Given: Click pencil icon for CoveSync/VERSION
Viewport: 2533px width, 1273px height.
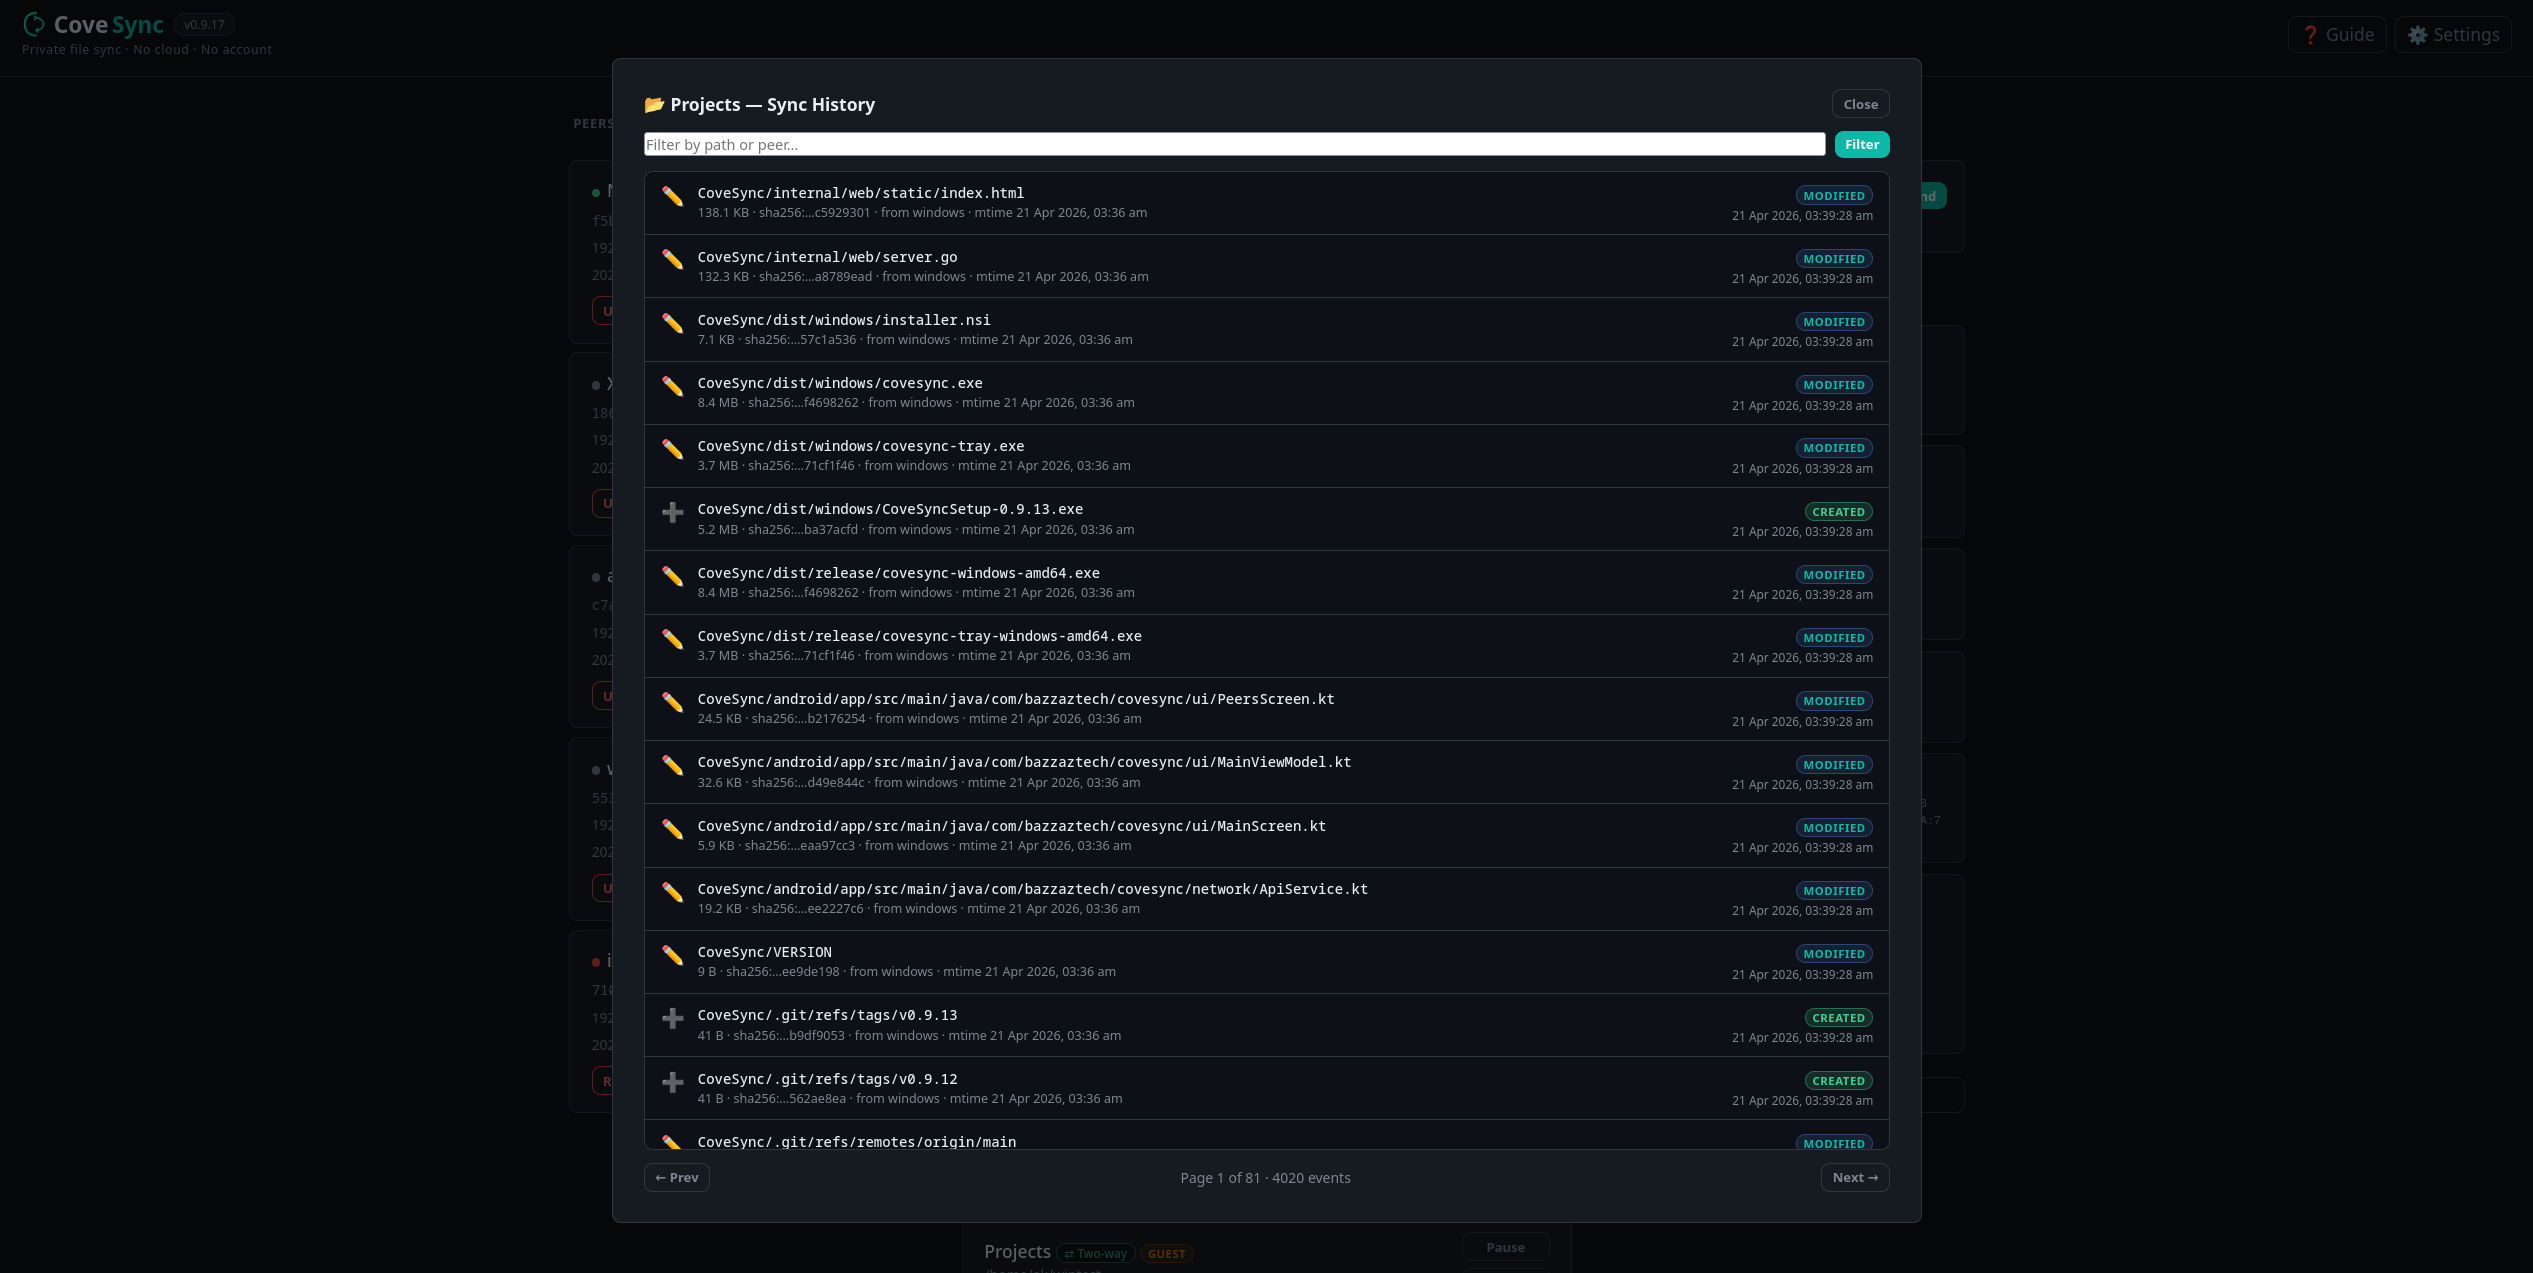Looking at the screenshot, I should (673, 956).
